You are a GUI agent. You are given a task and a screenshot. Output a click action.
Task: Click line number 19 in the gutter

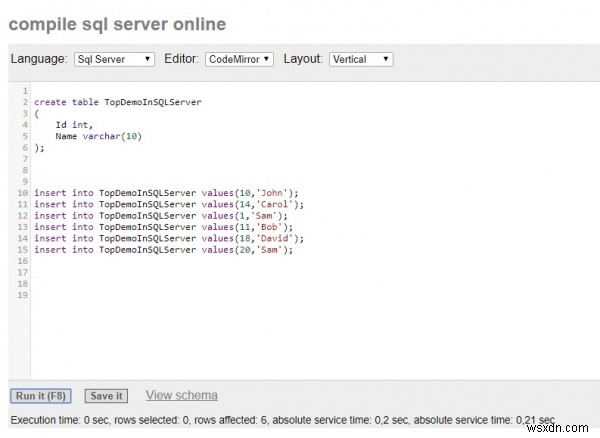click(x=23, y=295)
